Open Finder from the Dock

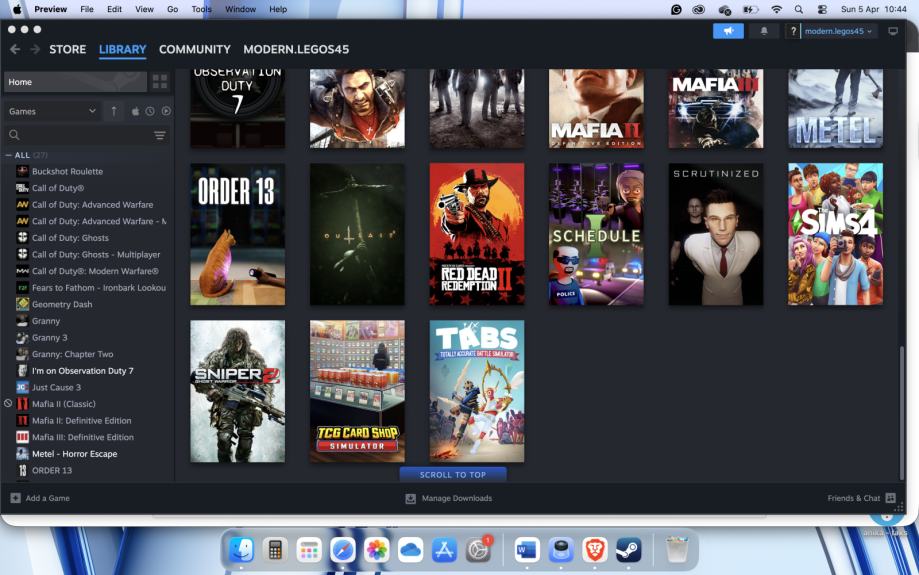pyautogui.click(x=241, y=550)
